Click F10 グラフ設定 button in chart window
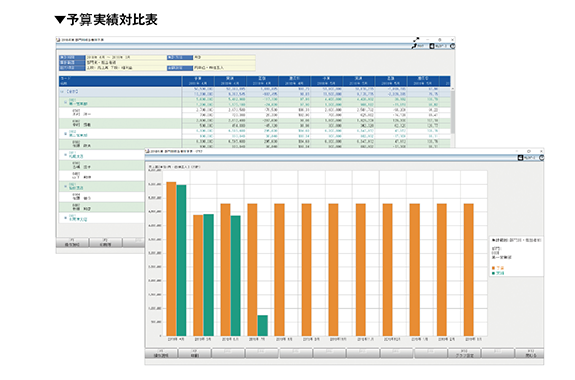Viewport: 575px width, 380px height. click(464, 354)
